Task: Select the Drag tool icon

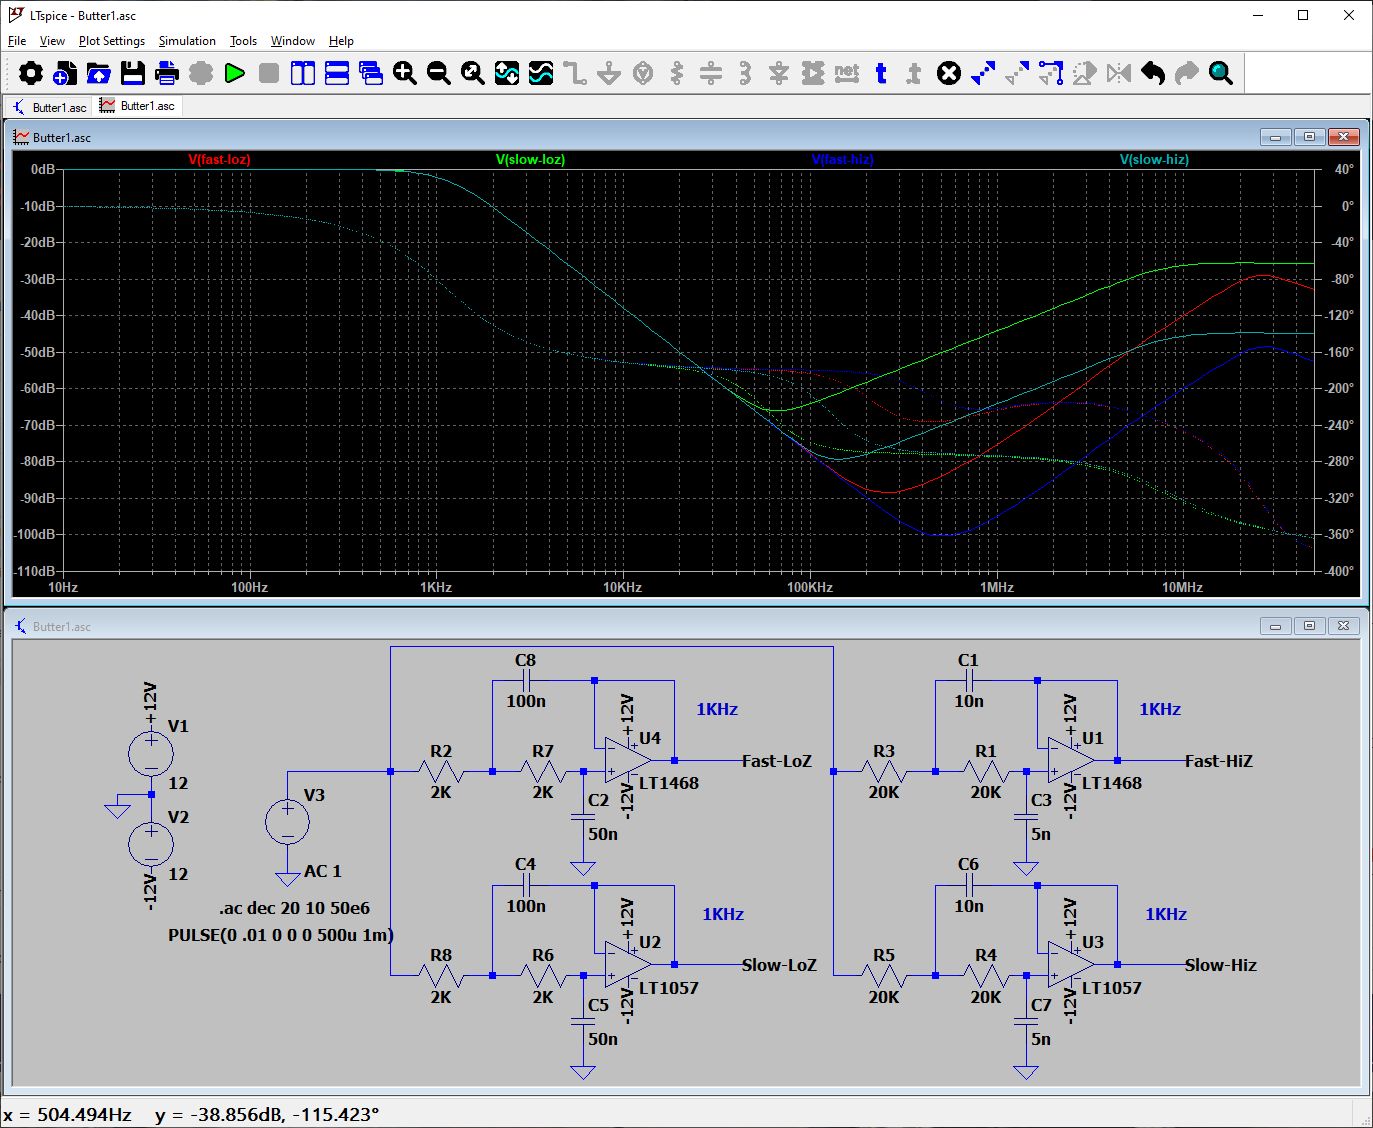Action: coord(1051,73)
